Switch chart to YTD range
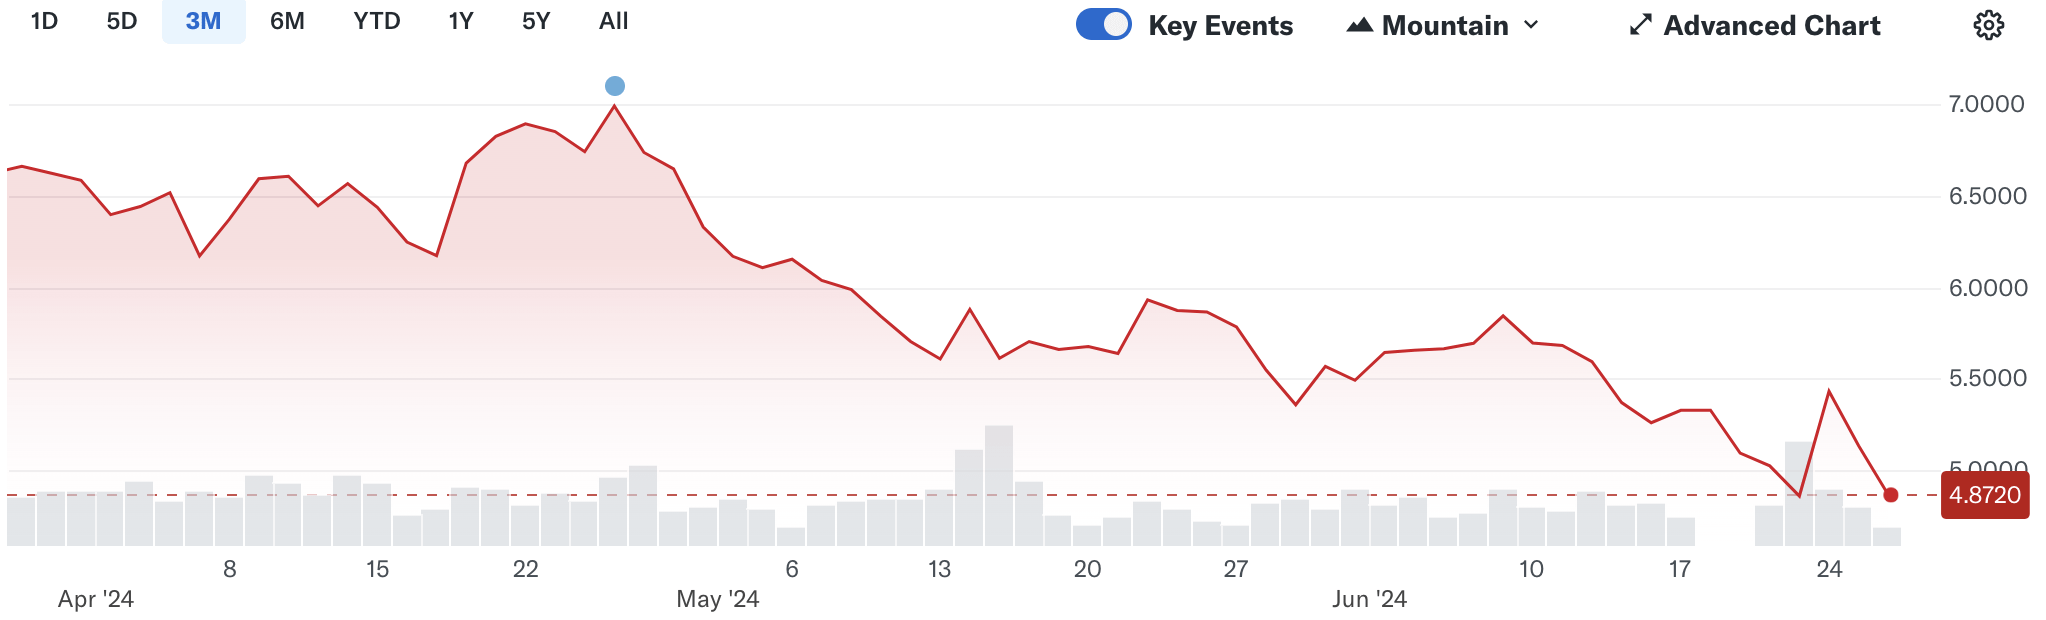This screenshot has height=620, width=2046. 377,22
